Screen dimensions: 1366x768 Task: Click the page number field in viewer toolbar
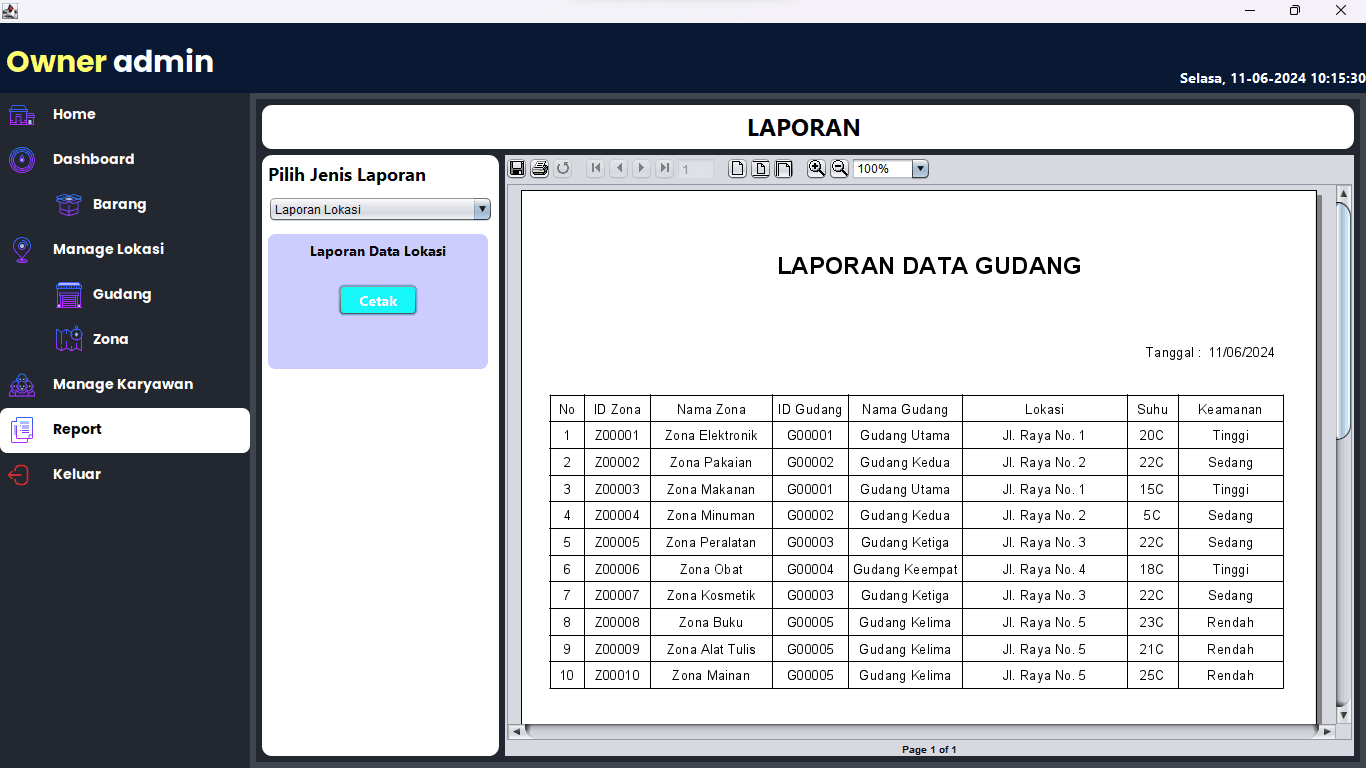tap(696, 169)
